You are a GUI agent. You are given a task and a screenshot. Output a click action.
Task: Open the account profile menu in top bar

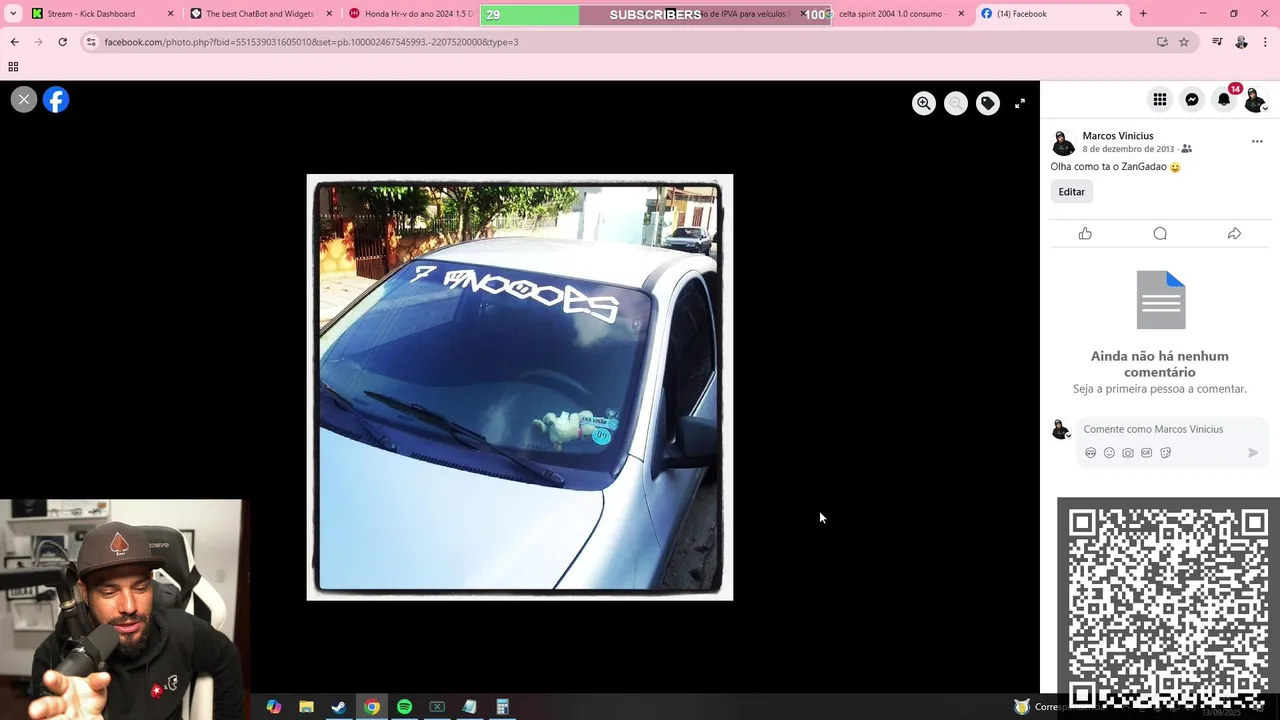1255,100
